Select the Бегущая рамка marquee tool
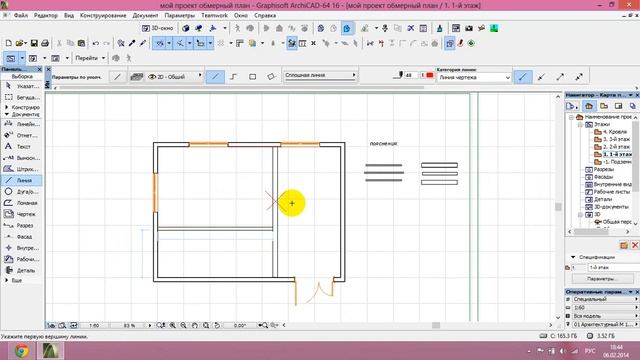640x360 pixels. (22, 97)
